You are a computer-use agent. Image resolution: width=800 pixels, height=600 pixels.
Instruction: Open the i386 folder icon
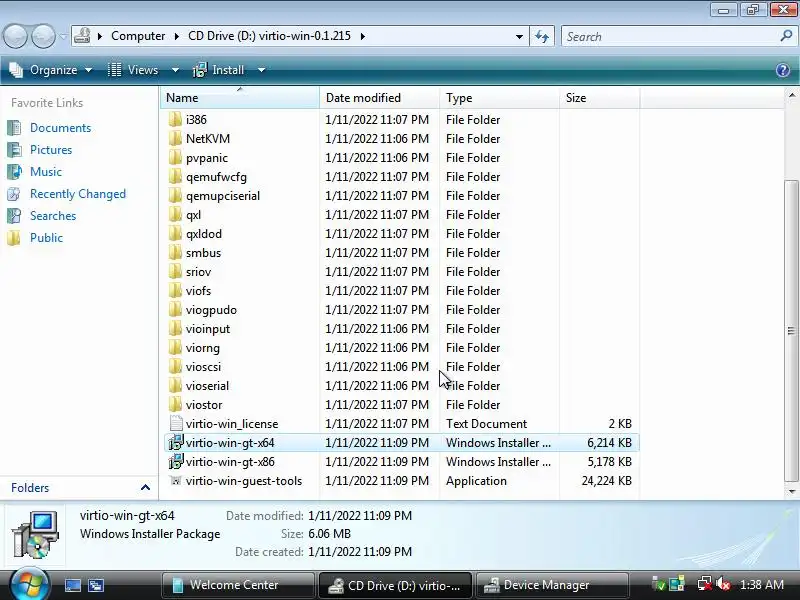[175, 119]
